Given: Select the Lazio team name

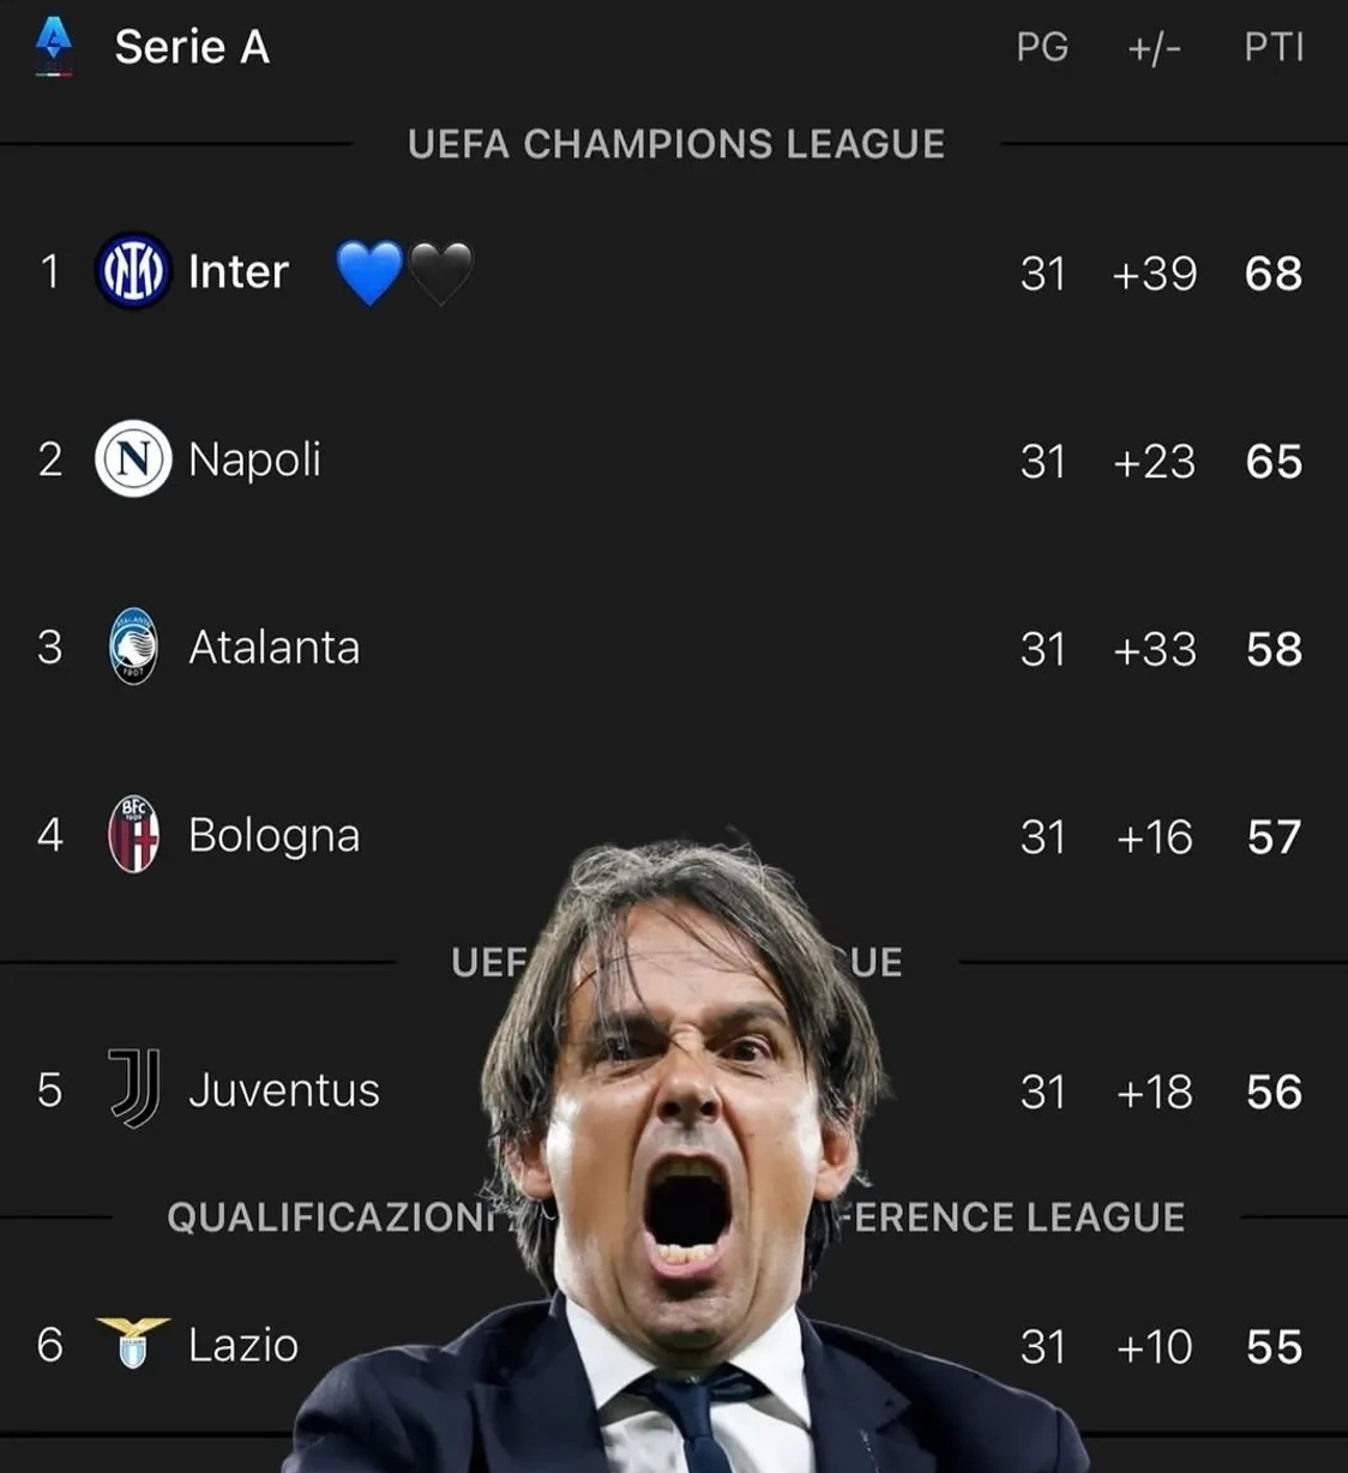Looking at the screenshot, I should [x=243, y=1345].
